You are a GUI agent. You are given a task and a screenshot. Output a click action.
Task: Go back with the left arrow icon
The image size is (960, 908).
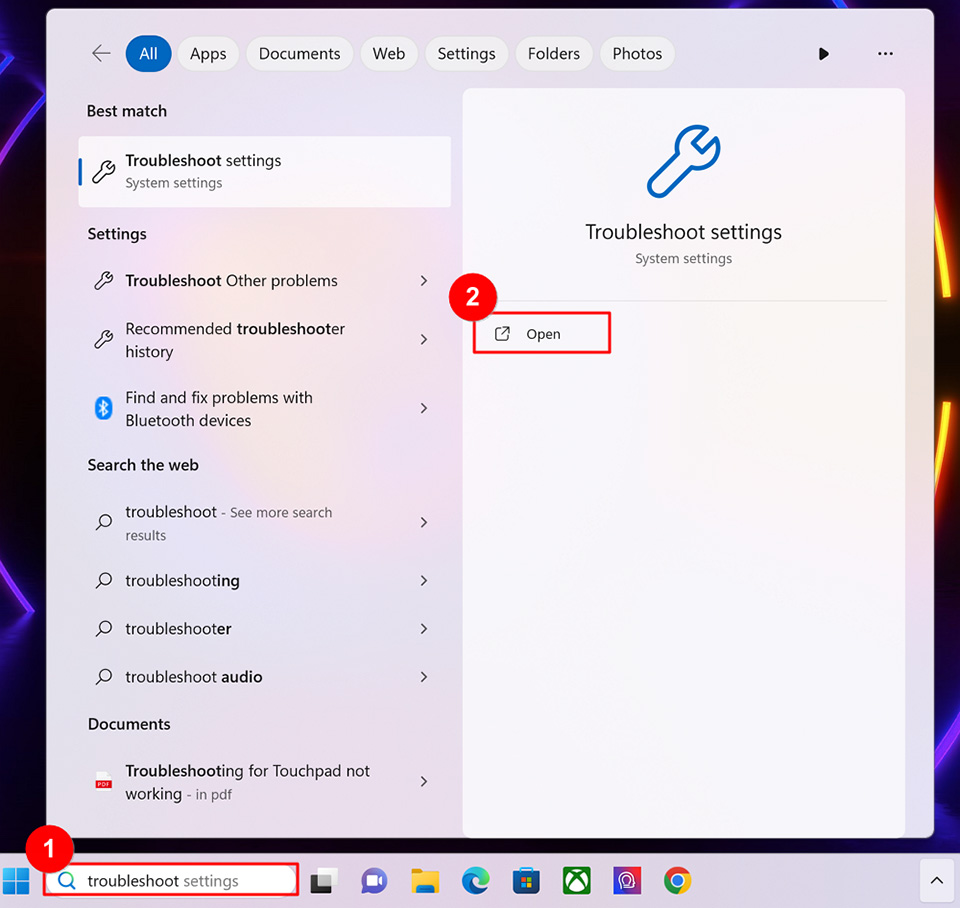tap(101, 53)
